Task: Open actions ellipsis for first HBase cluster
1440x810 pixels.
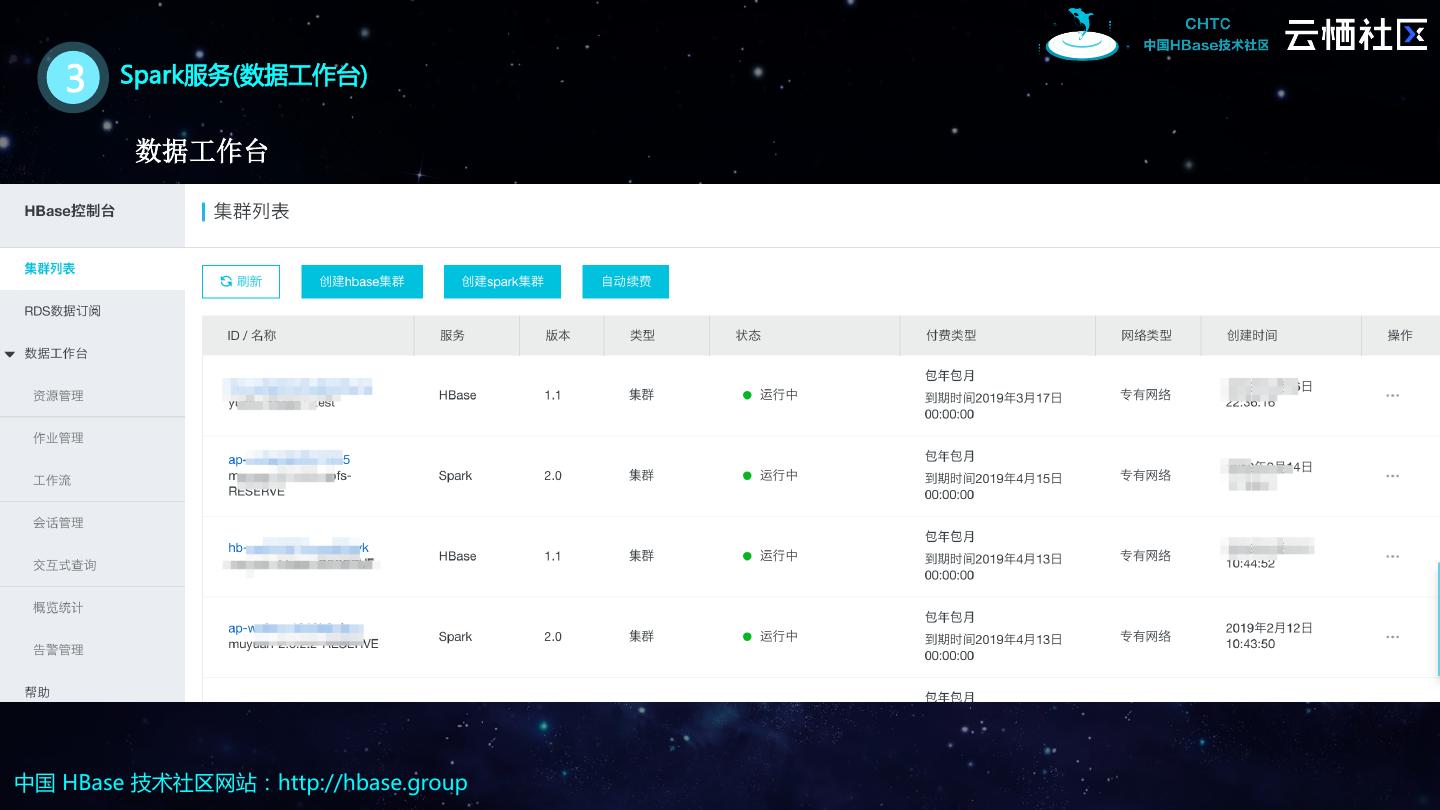Action: pyautogui.click(x=1392, y=396)
